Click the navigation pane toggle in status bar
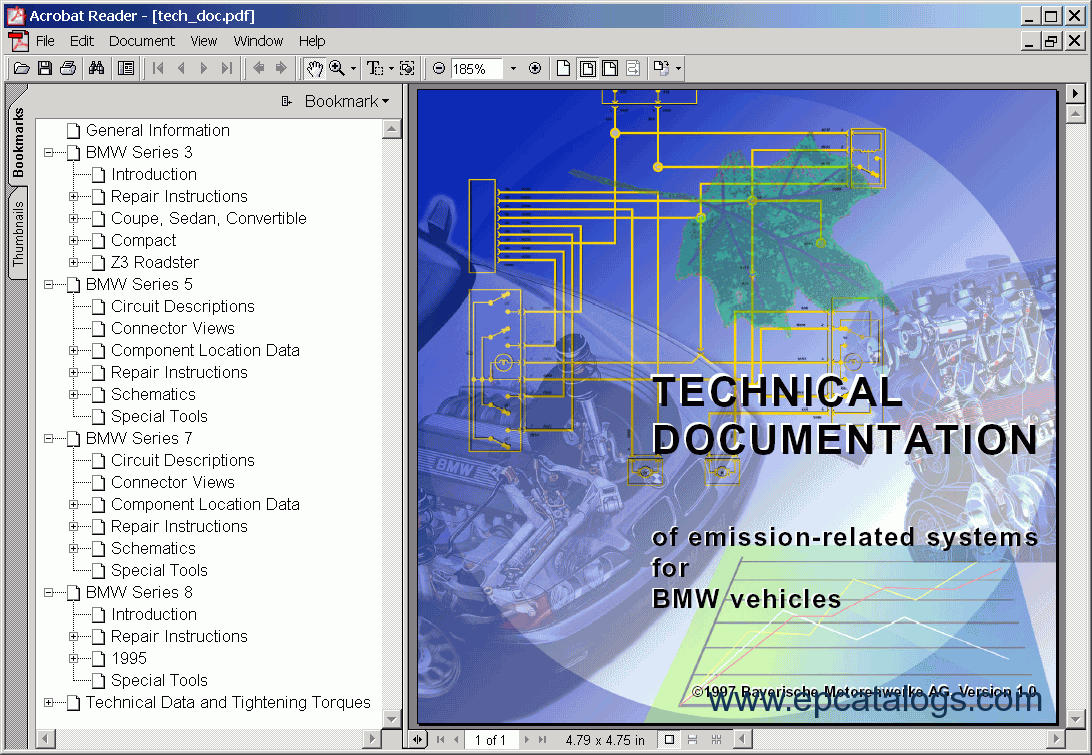Screen dimensions: 1092x755 tap(417, 740)
